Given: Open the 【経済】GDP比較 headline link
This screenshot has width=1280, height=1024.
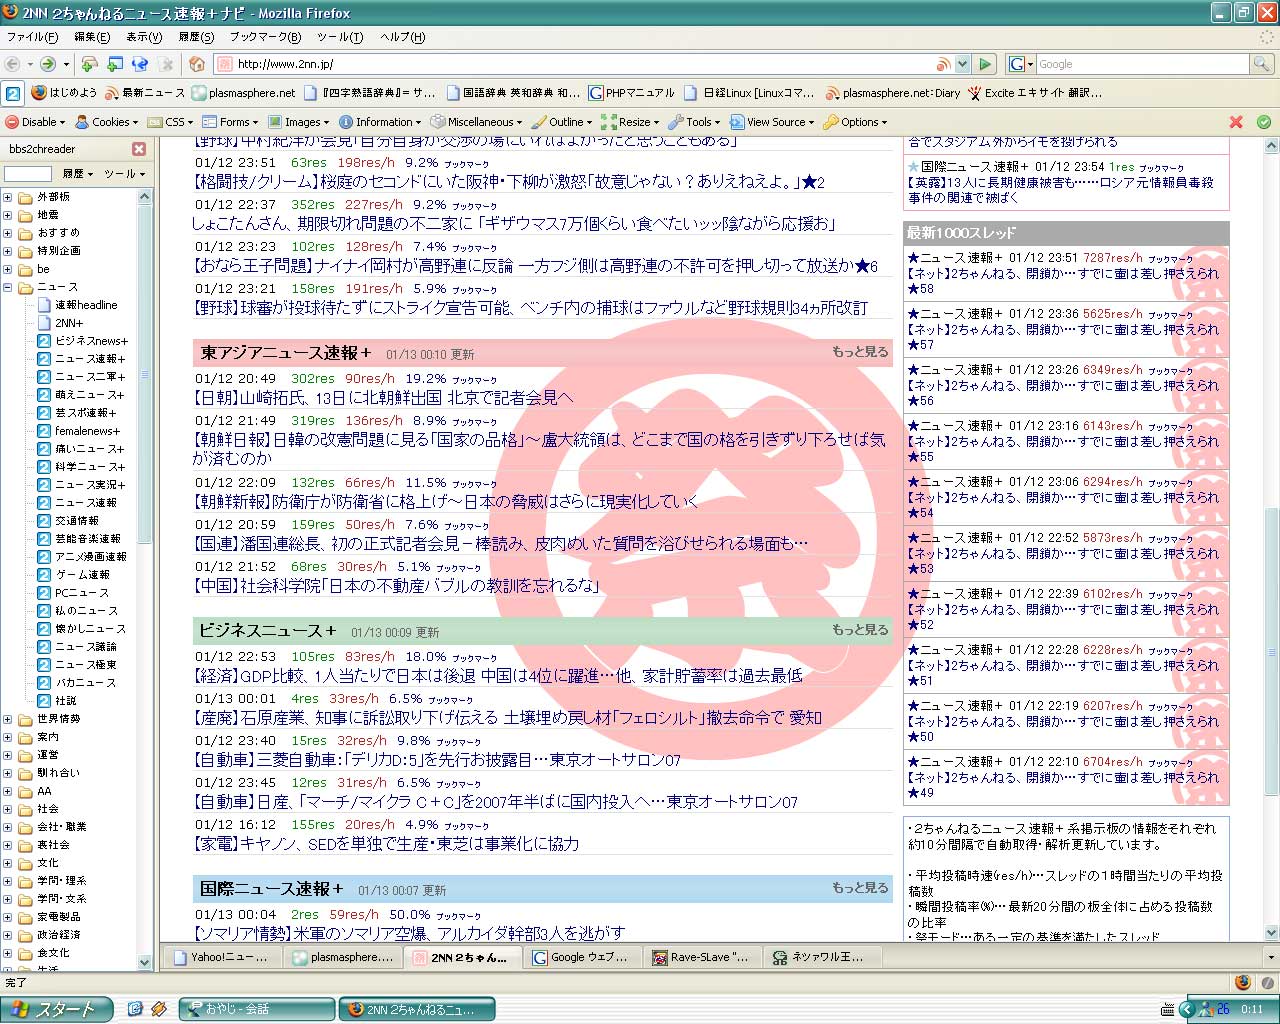Looking at the screenshot, I should pyautogui.click(x=498, y=676).
